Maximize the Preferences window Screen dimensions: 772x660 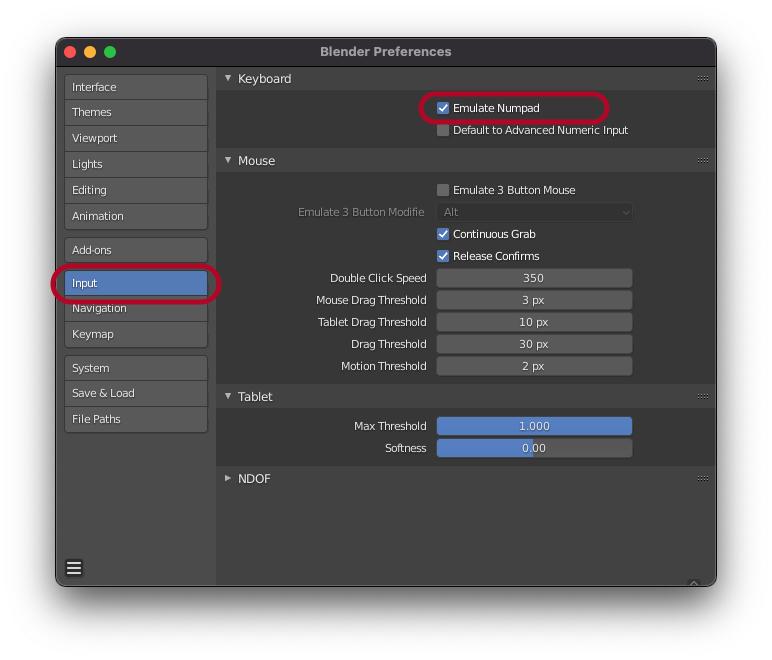click(110, 52)
